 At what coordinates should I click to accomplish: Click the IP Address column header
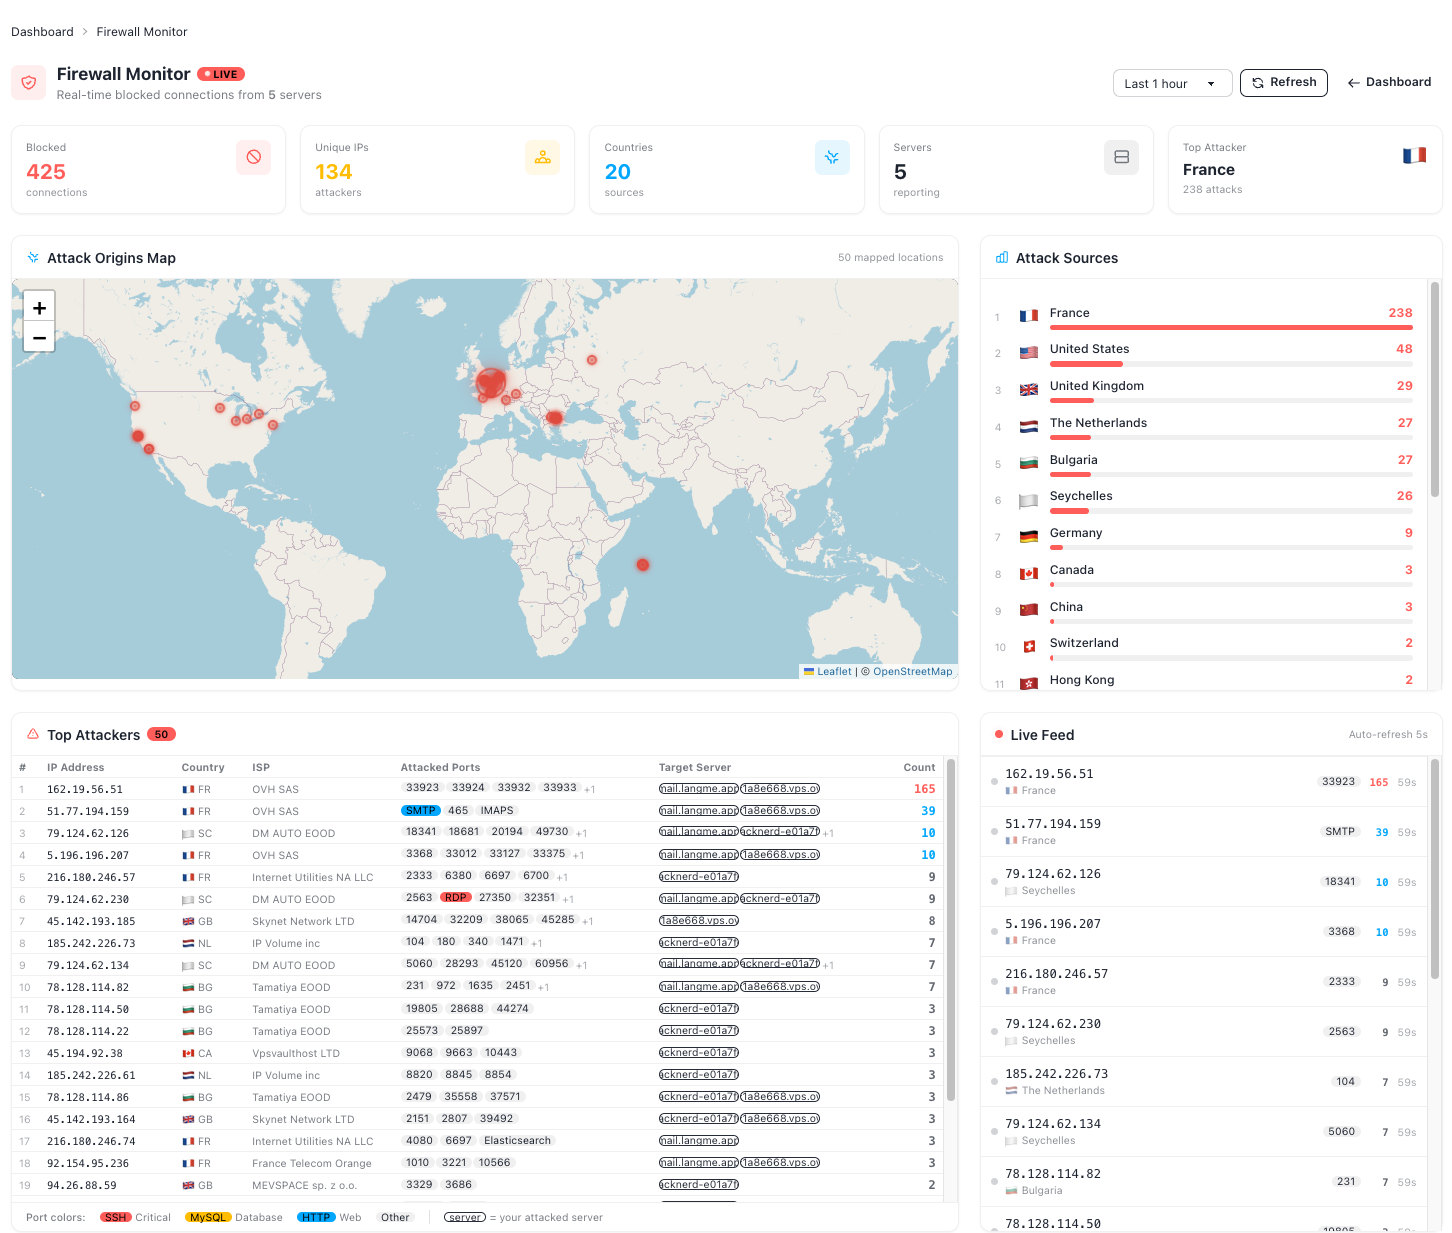tap(75, 767)
